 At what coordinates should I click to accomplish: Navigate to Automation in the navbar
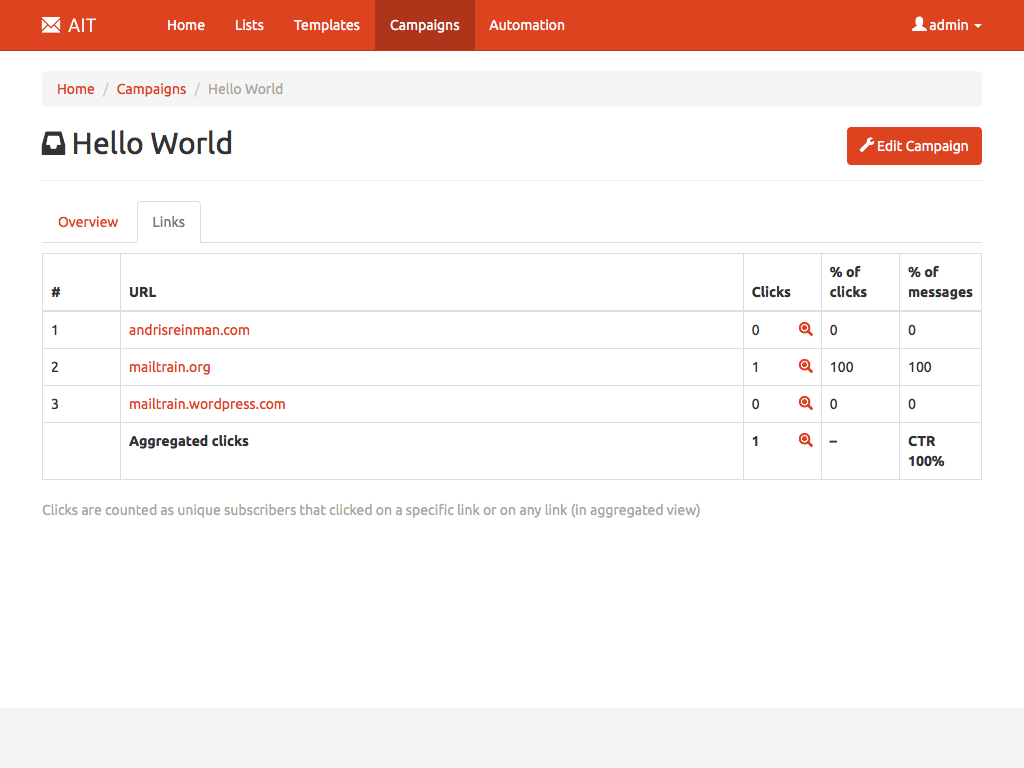tap(527, 25)
